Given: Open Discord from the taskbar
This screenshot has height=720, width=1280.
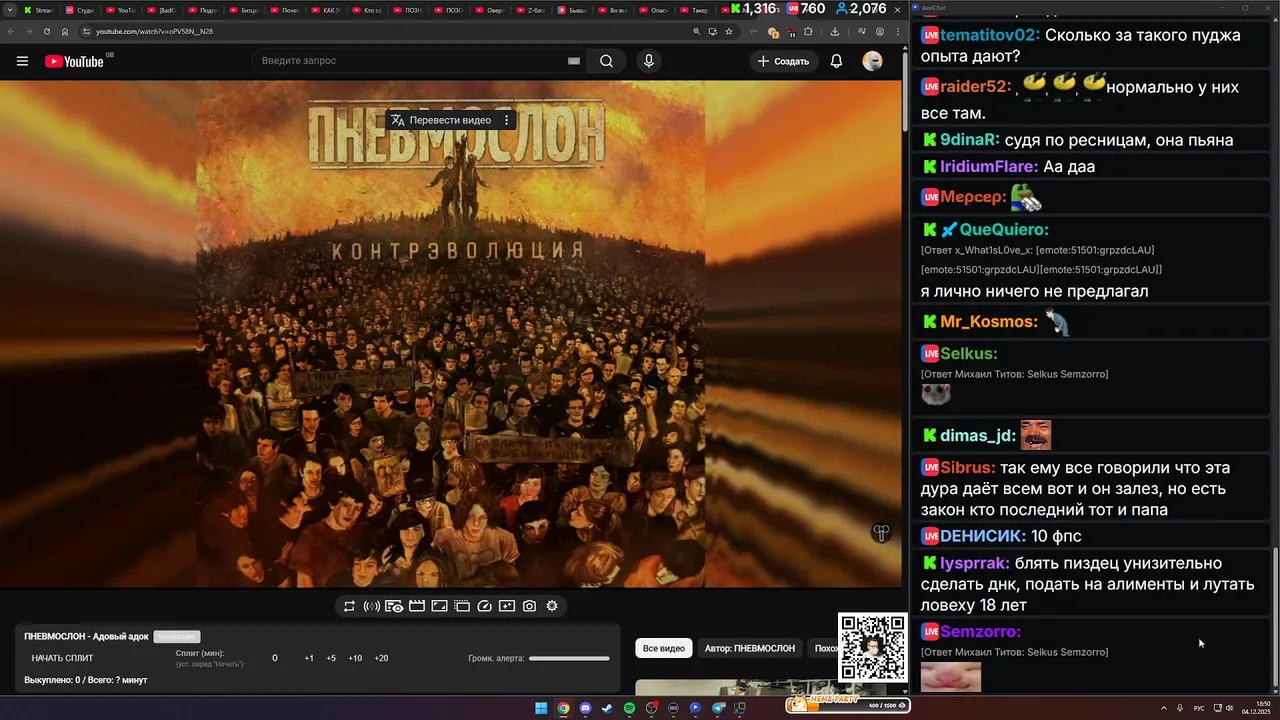Looking at the screenshot, I should (585, 708).
